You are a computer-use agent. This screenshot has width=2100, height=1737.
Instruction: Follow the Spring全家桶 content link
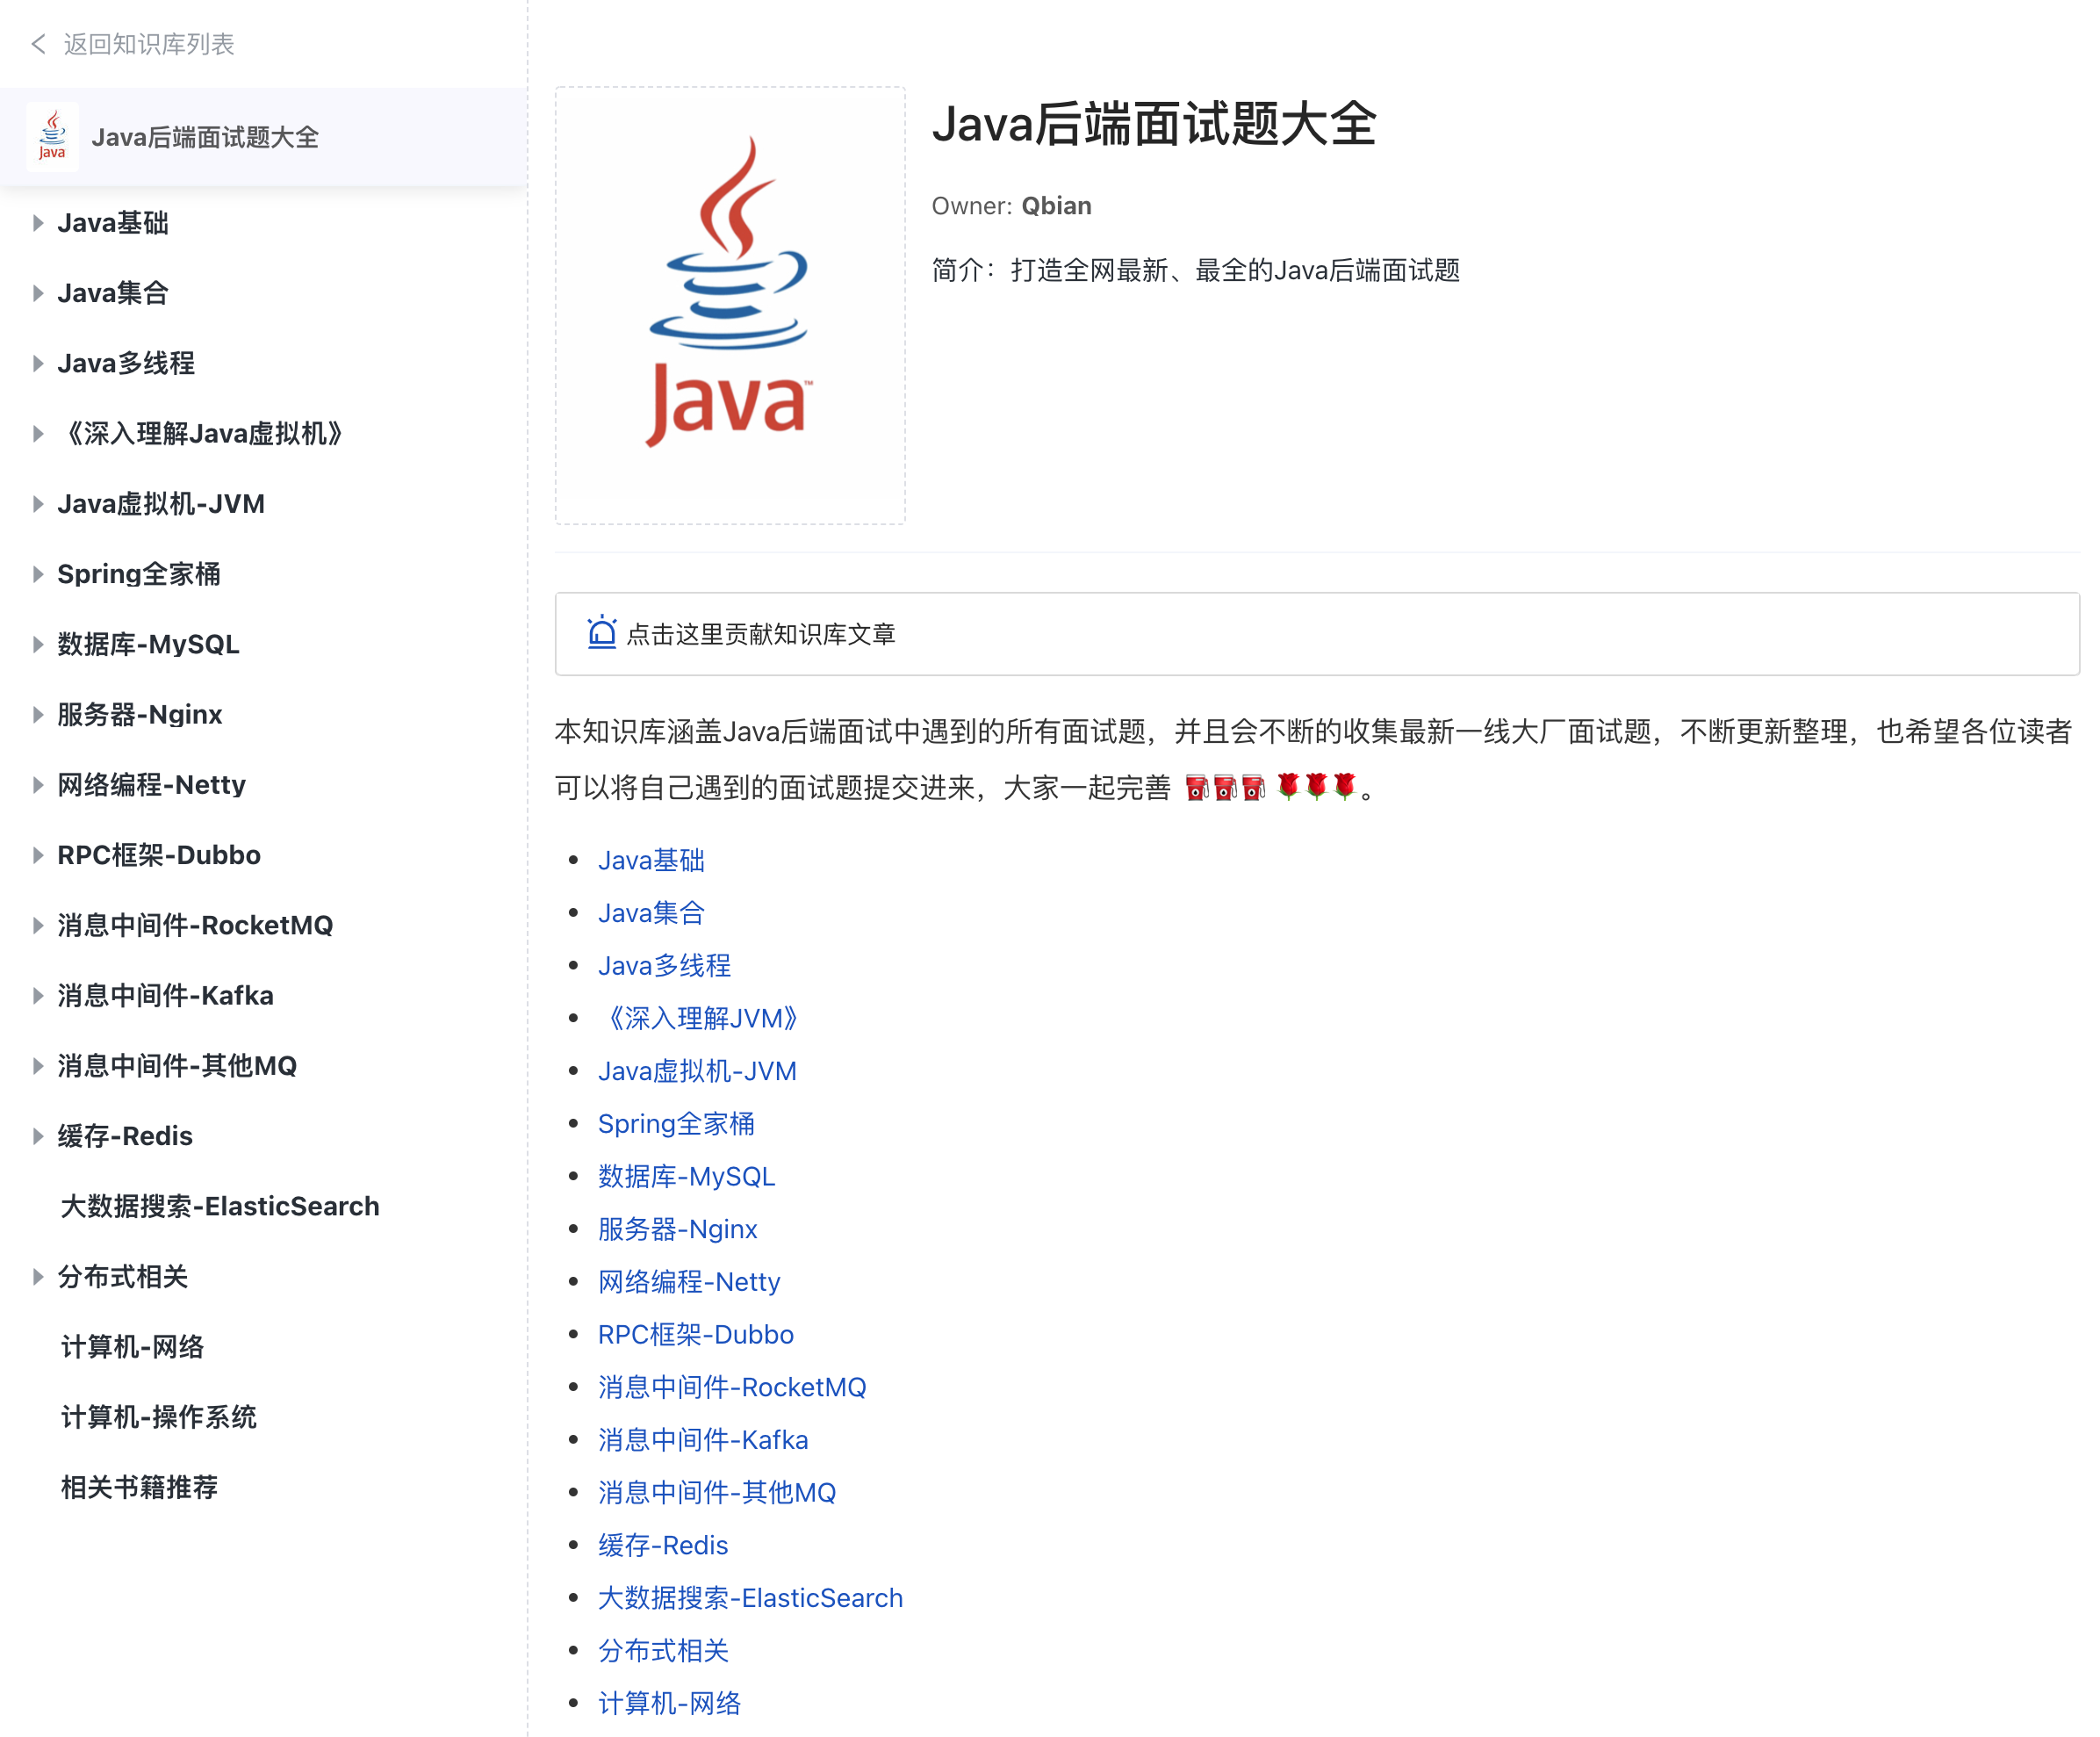point(676,1123)
